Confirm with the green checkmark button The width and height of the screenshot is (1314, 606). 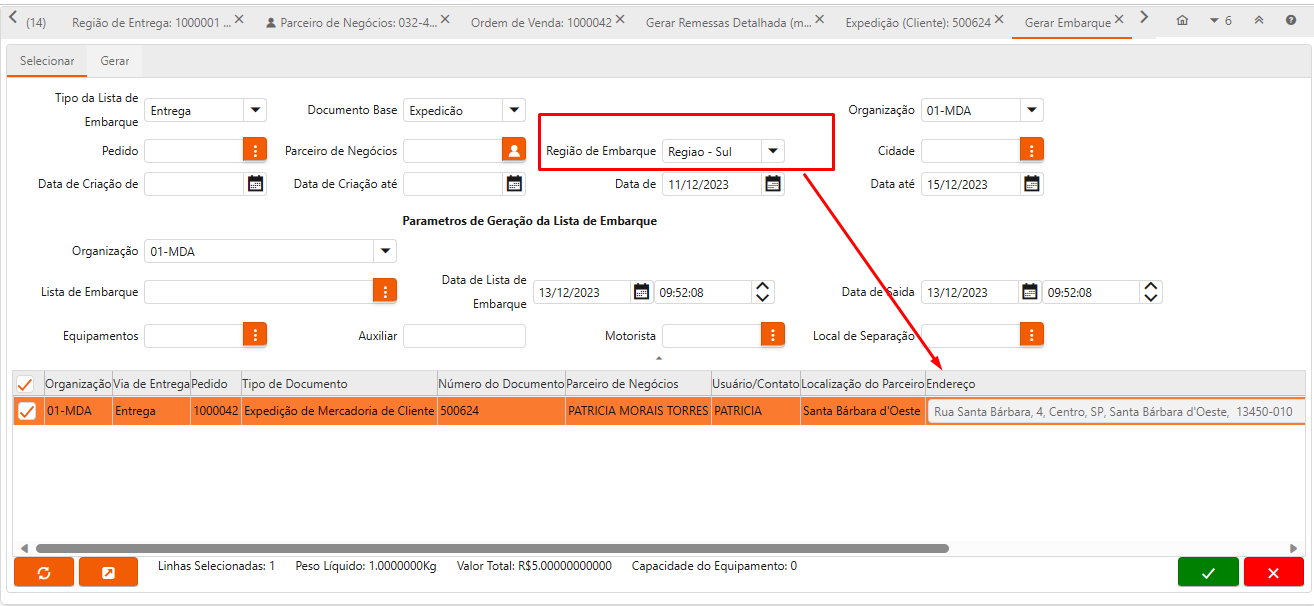(x=1208, y=572)
